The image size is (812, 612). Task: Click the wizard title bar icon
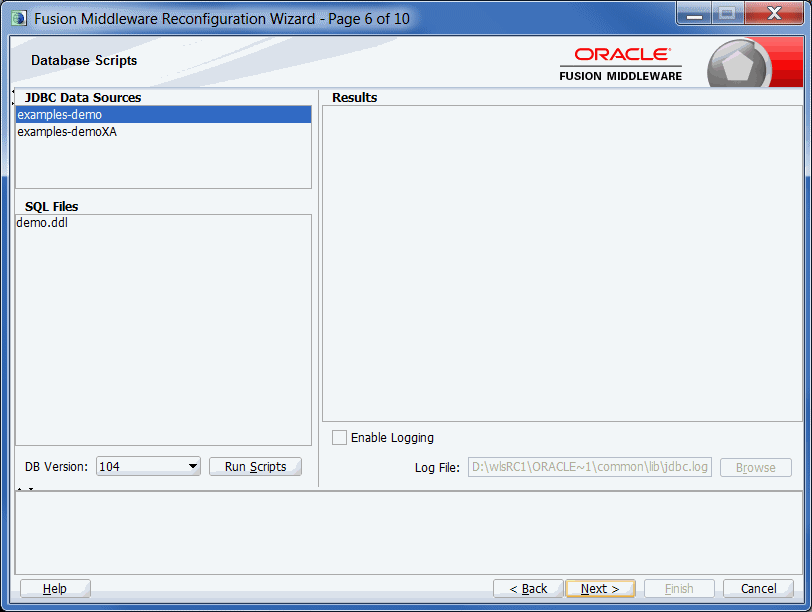19,19
